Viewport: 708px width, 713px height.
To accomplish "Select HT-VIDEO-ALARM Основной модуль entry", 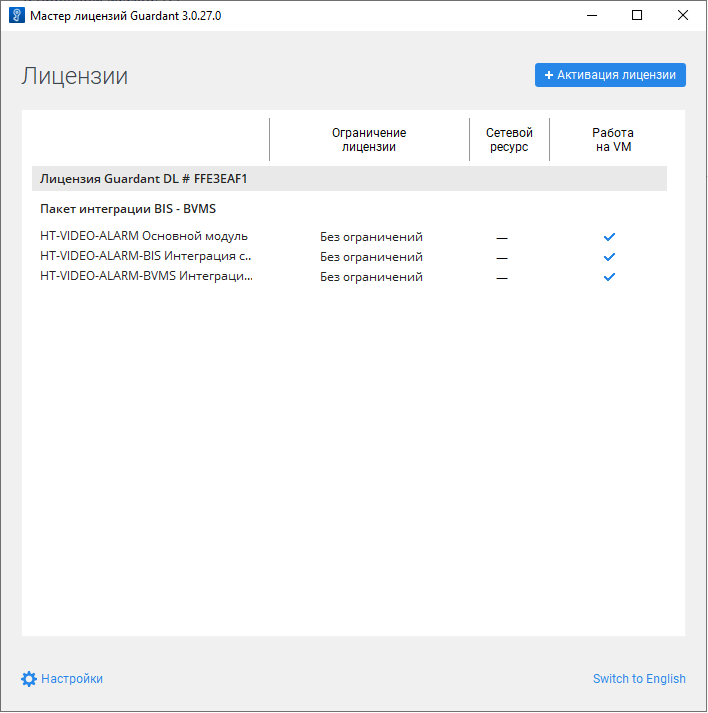I will [x=144, y=237].
